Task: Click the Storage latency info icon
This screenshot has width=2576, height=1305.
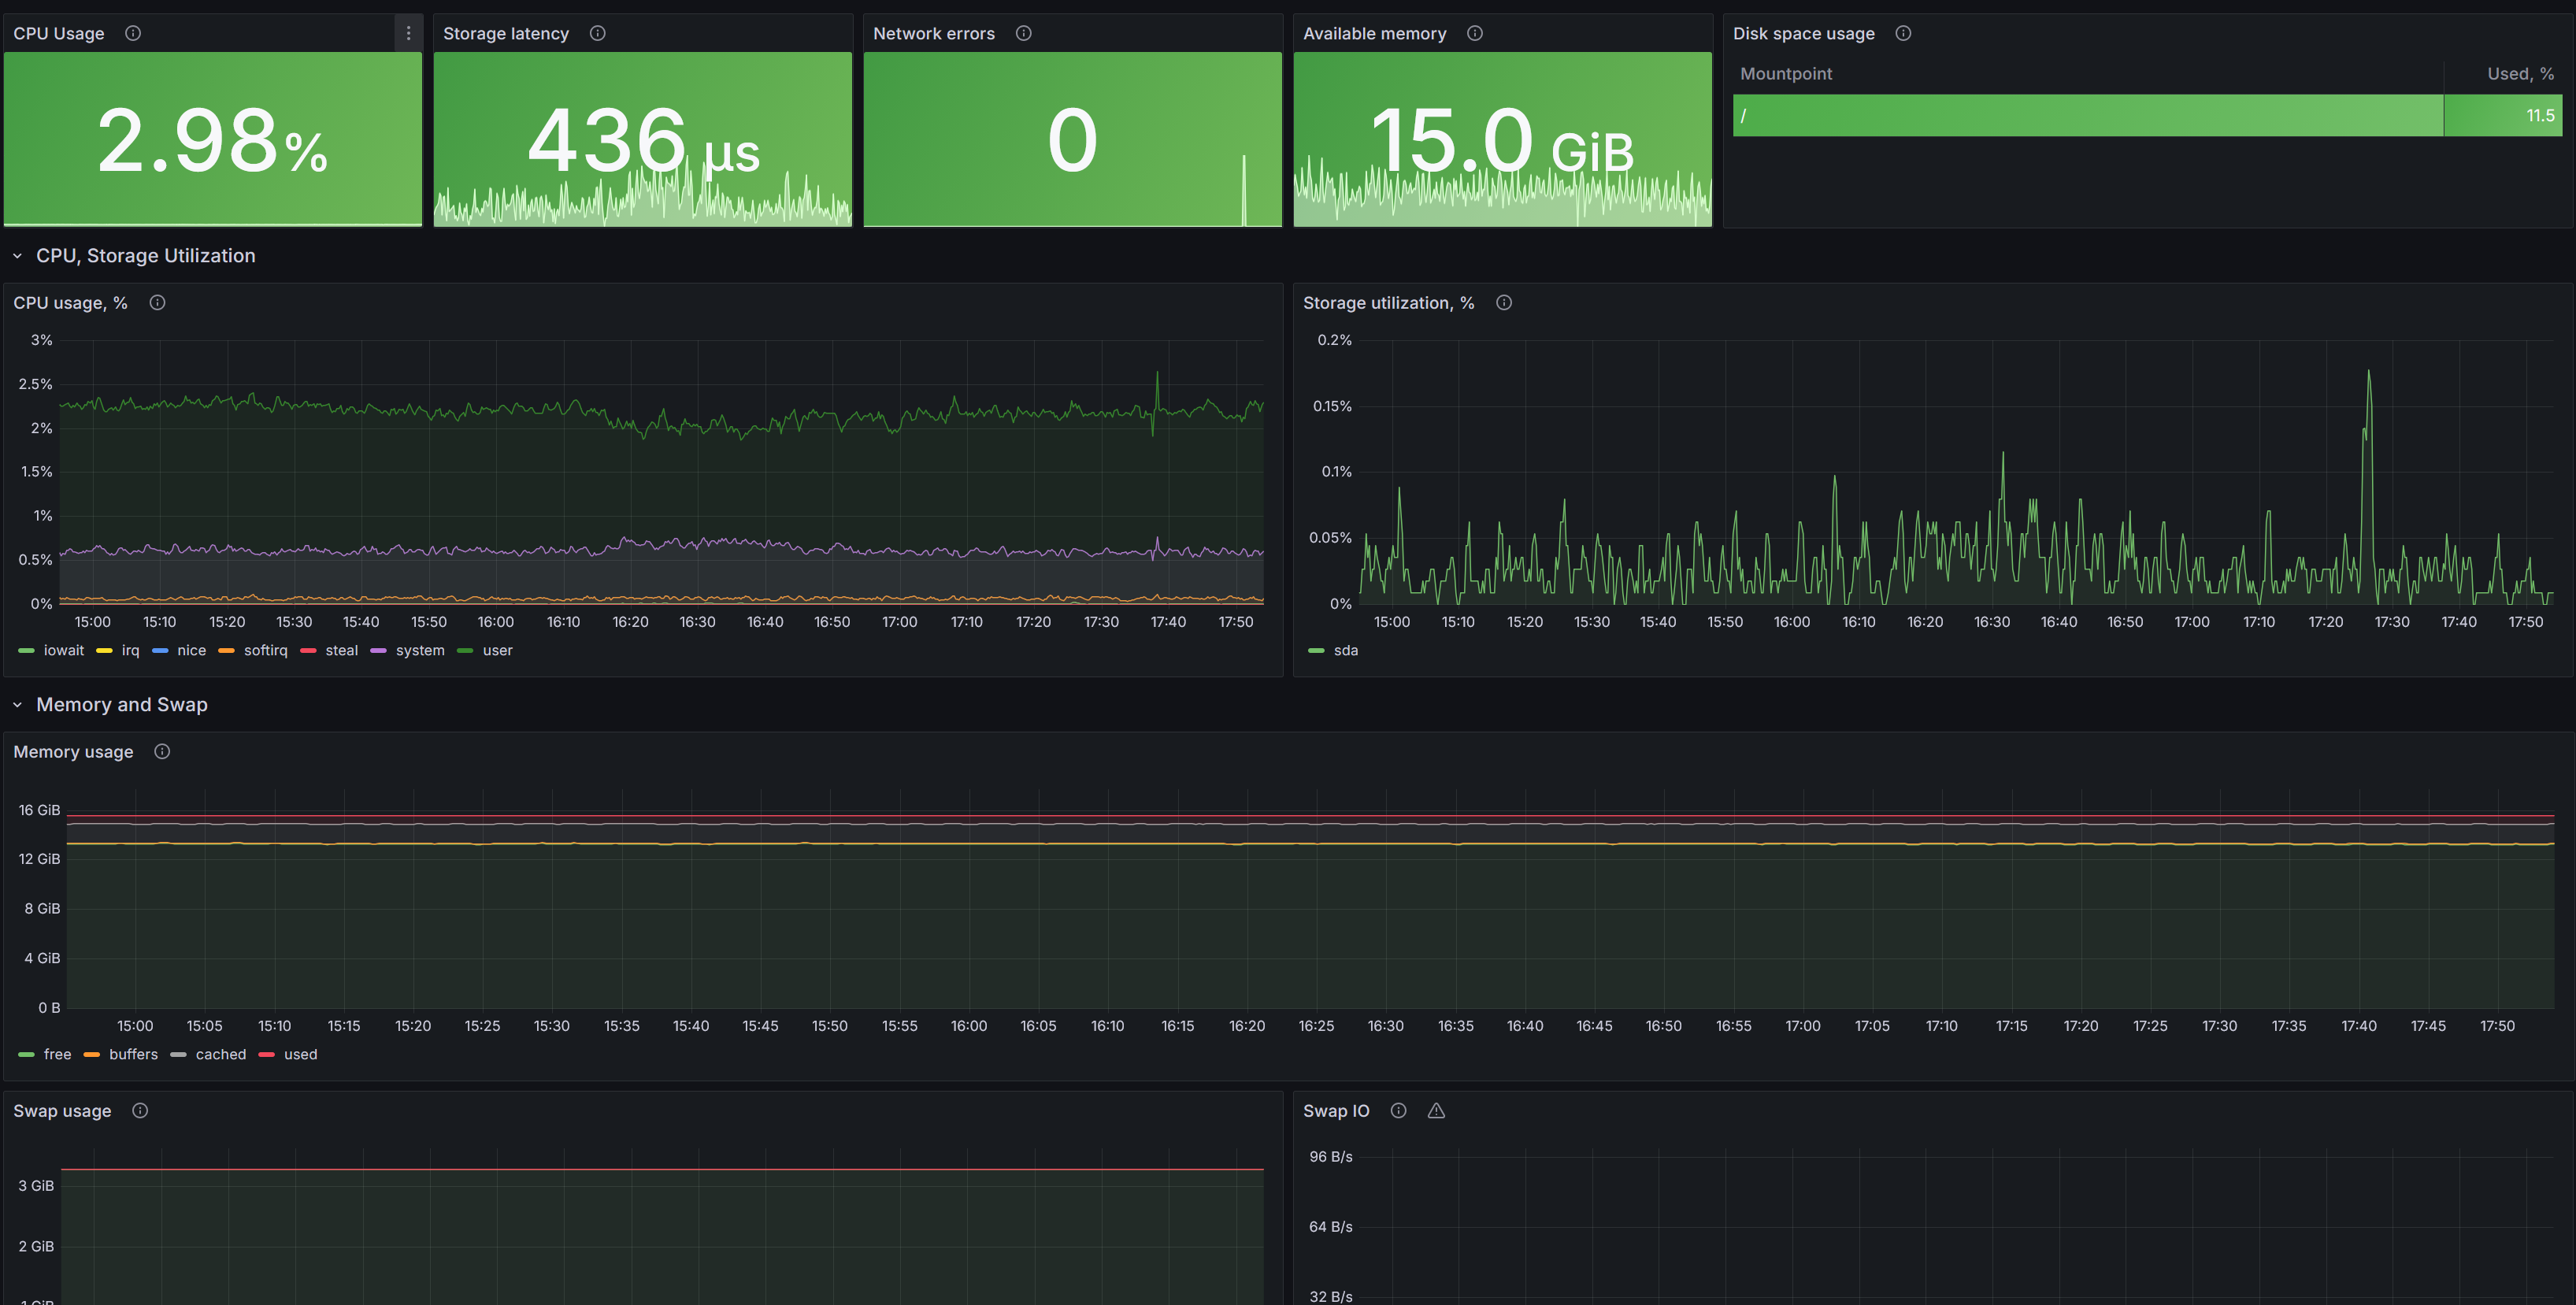Action: [597, 33]
